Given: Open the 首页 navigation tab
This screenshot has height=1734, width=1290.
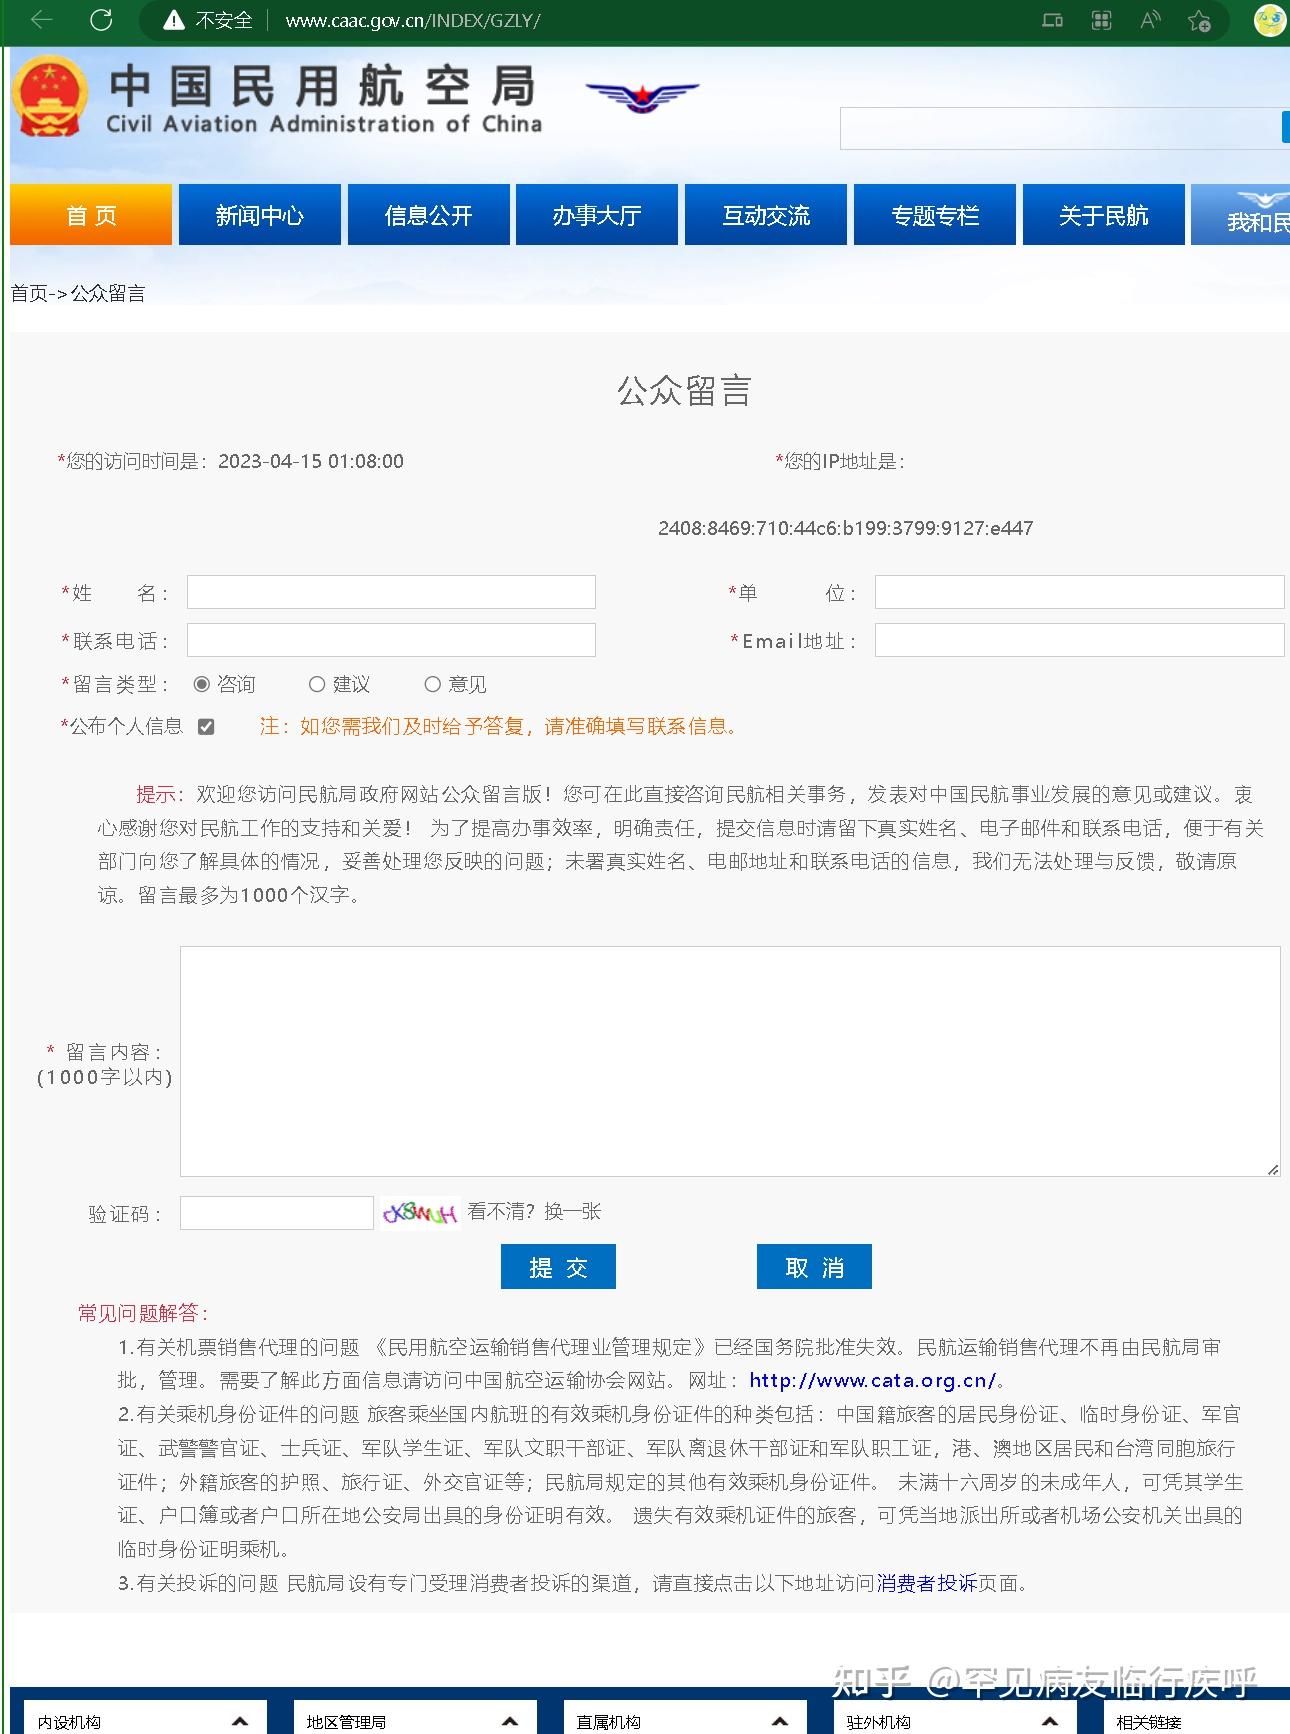Looking at the screenshot, I should tap(91, 214).
